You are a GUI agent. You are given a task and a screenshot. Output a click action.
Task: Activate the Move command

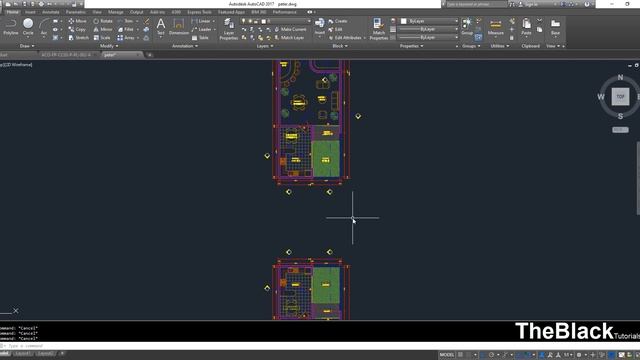(78, 21)
